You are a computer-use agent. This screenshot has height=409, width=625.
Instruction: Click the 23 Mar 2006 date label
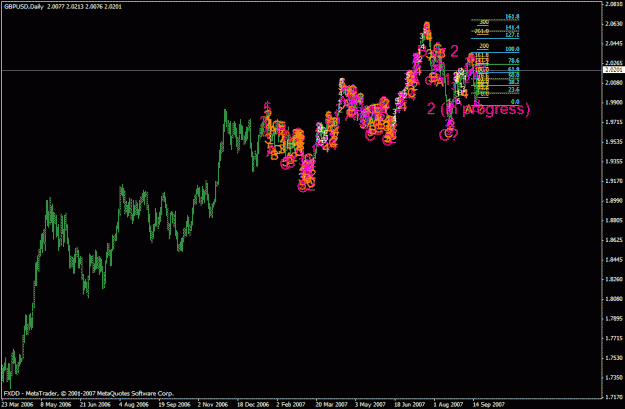click(17, 404)
